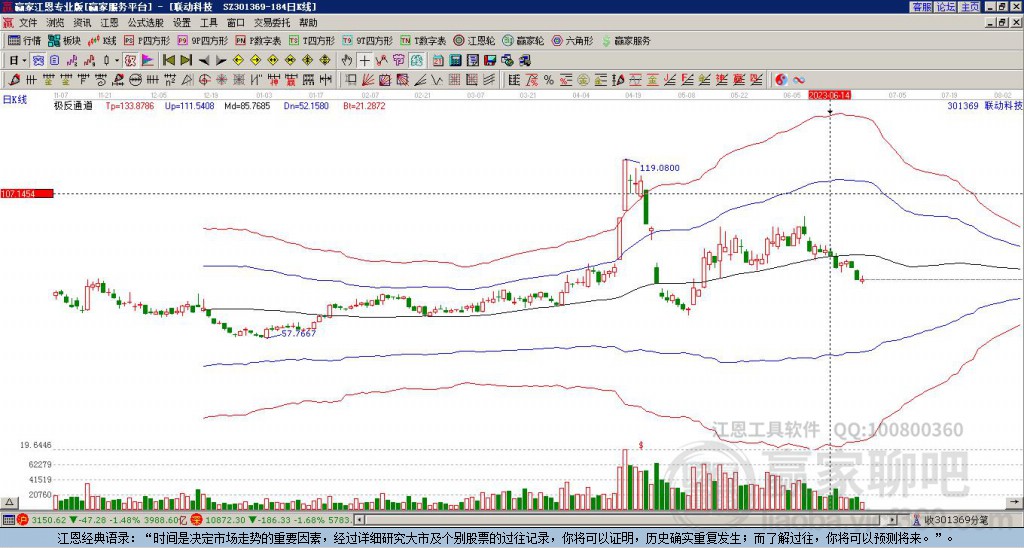Open the 资讯 menu
Screen dimensions: 1024x548
(x=82, y=23)
